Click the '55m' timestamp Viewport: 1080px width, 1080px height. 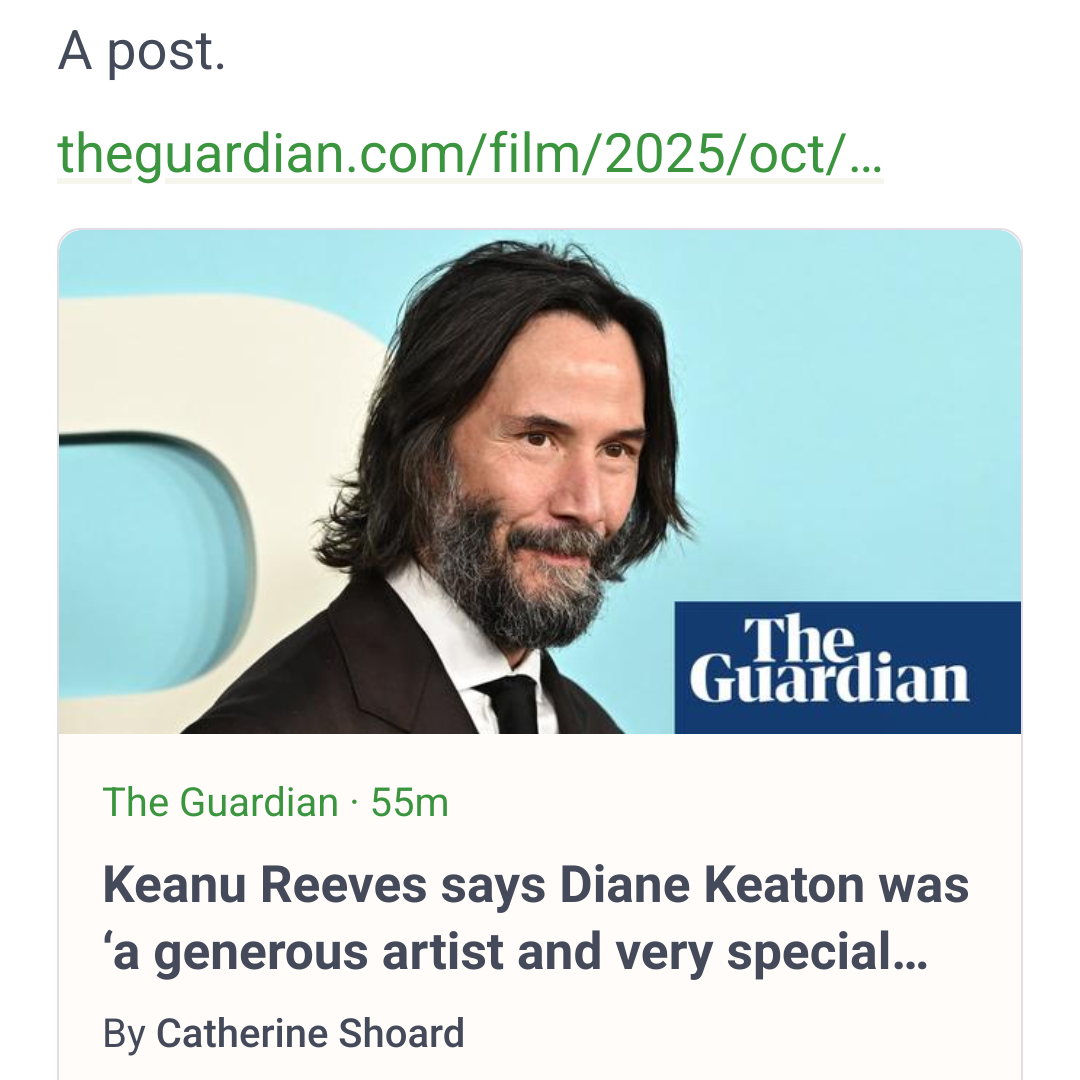(410, 803)
